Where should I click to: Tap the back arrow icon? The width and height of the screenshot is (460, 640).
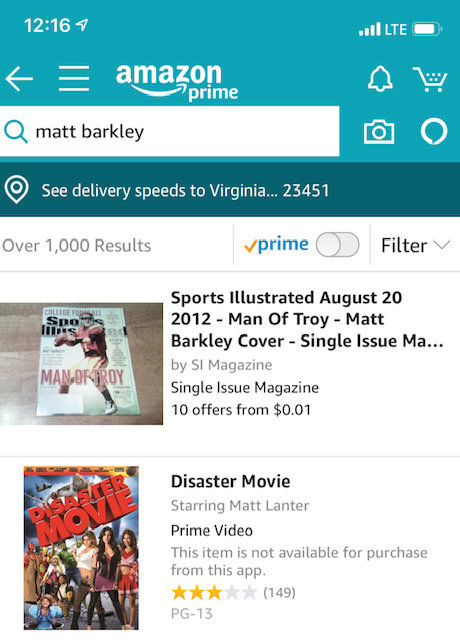tap(19, 78)
